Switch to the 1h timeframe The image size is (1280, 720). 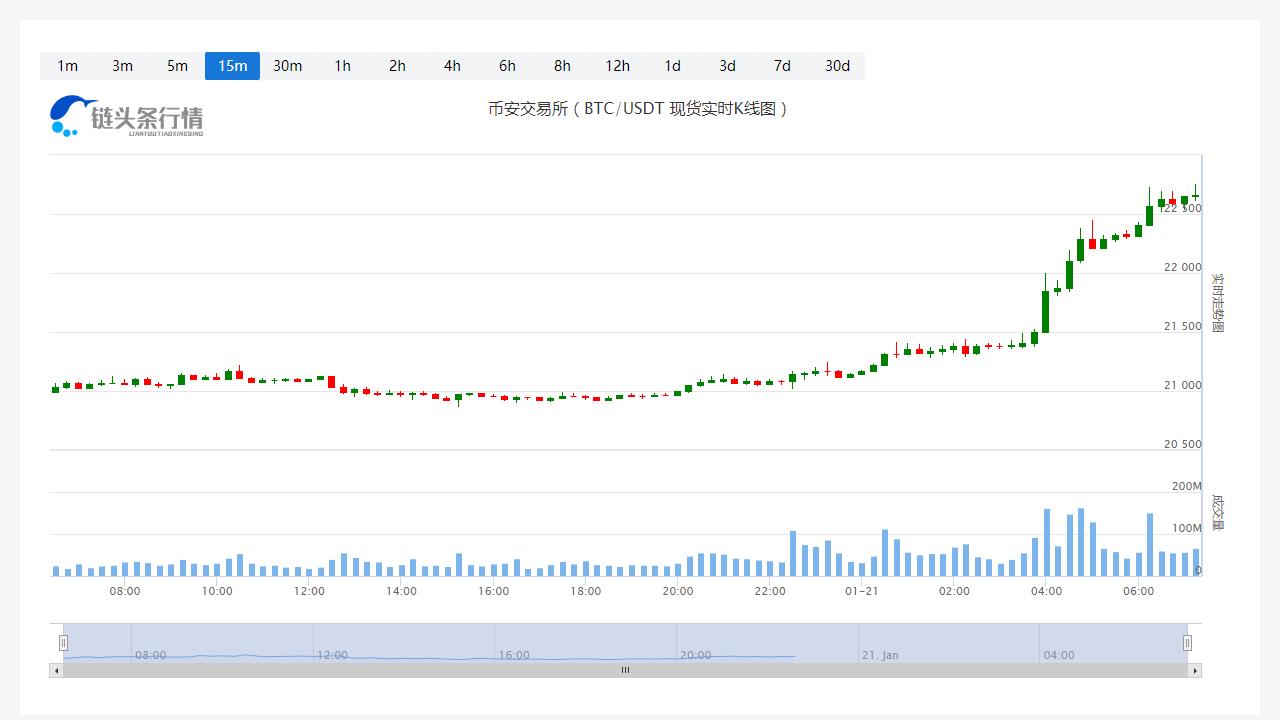342,66
